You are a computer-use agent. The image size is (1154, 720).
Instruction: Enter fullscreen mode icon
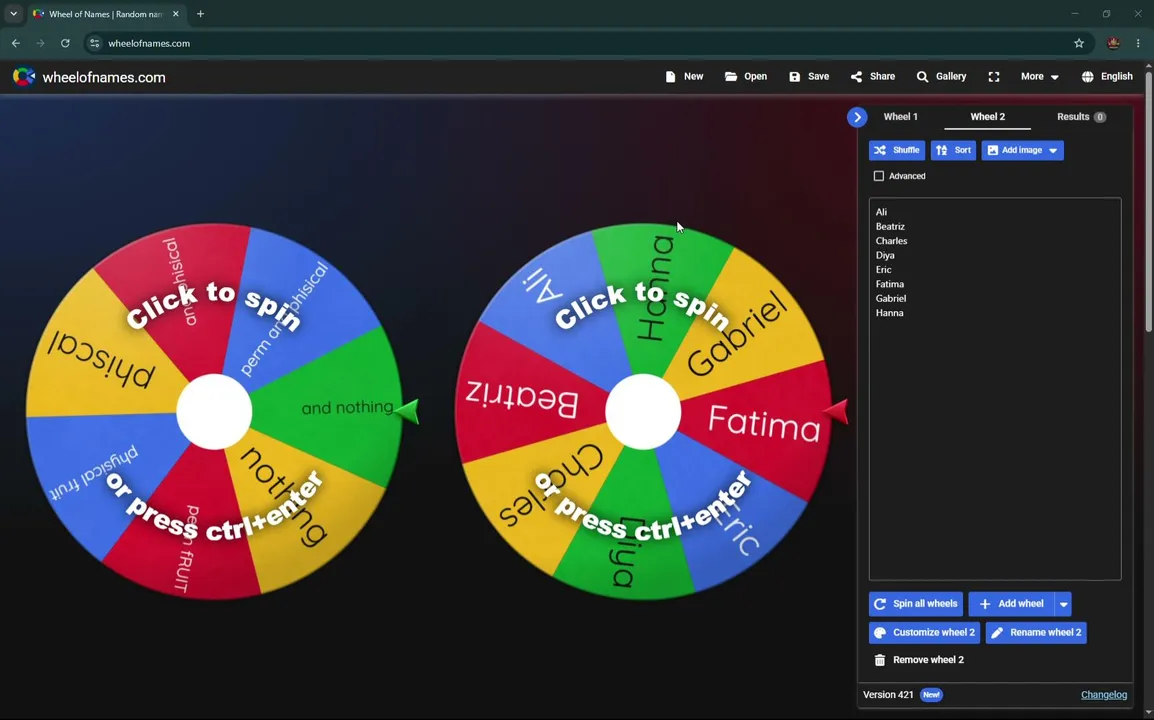point(994,77)
